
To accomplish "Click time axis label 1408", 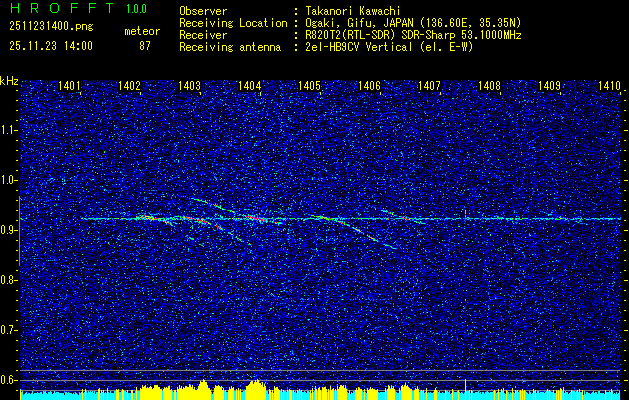I will pyautogui.click(x=489, y=85).
